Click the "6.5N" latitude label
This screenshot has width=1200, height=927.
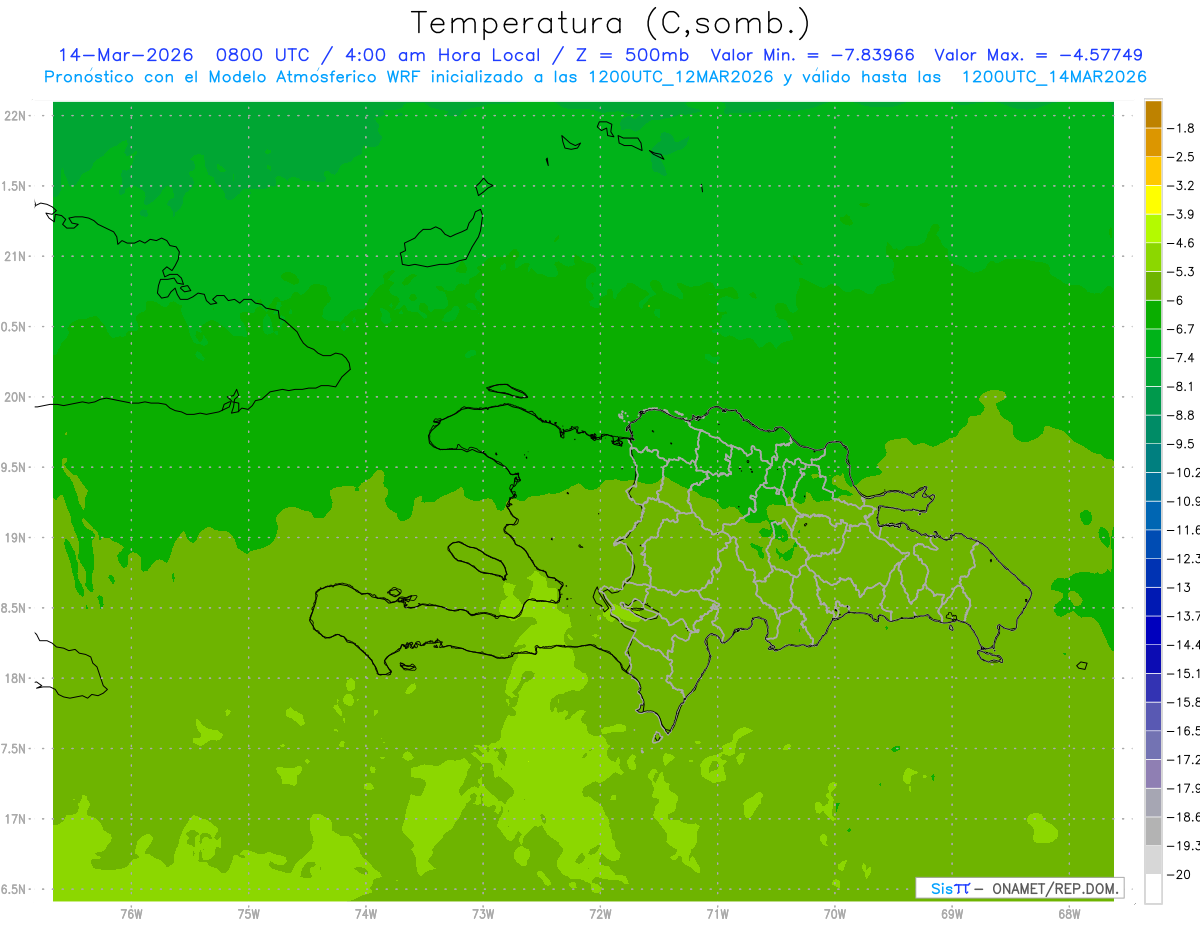click(x=15, y=890)
